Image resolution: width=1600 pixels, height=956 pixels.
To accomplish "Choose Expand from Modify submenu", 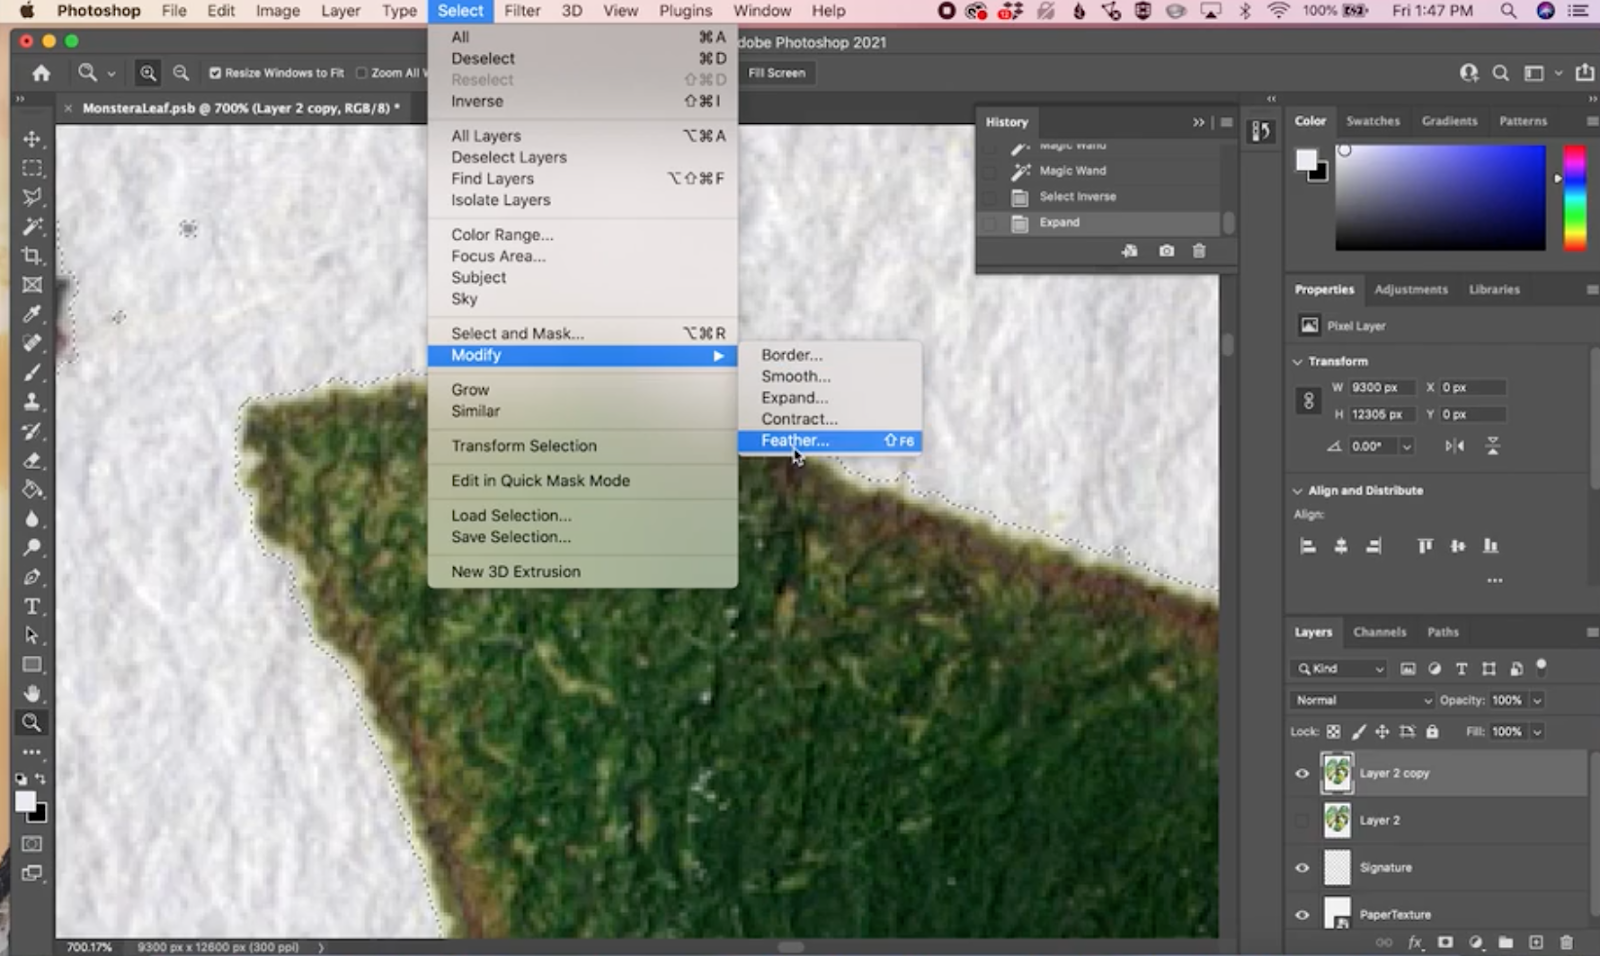I will point(830,397).
